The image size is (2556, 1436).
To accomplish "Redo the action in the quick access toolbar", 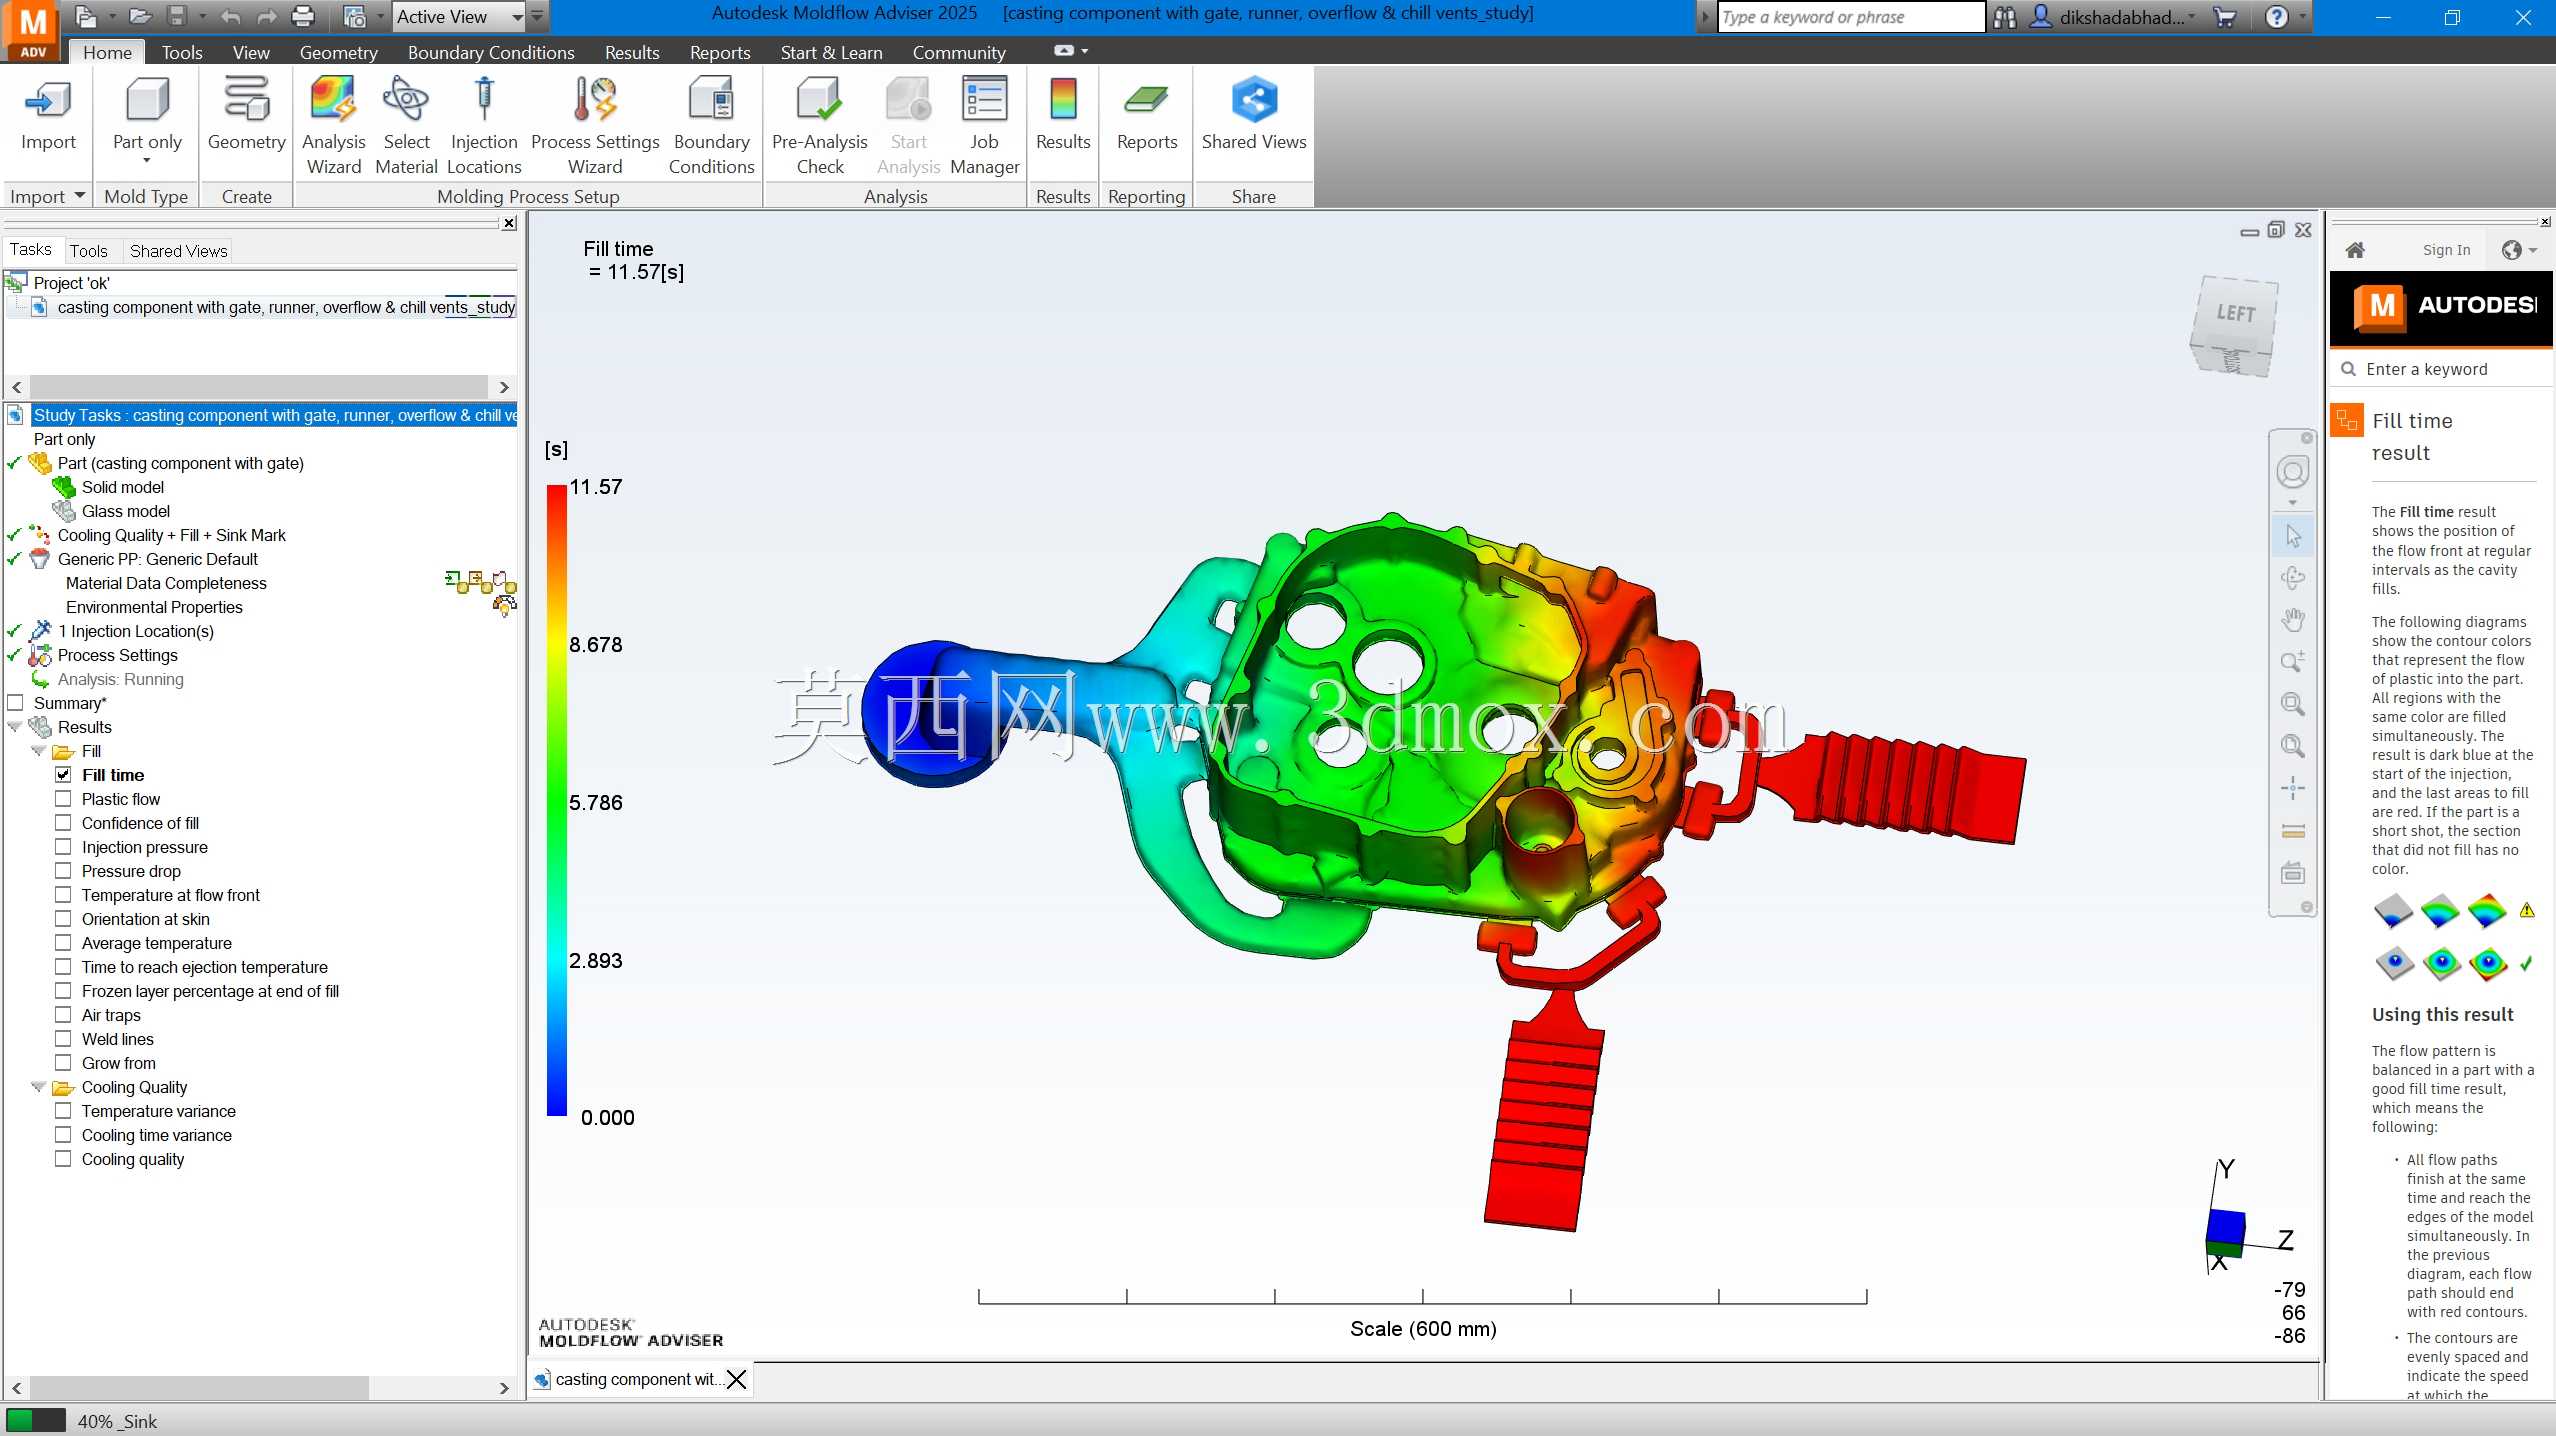I will [266, 16].
